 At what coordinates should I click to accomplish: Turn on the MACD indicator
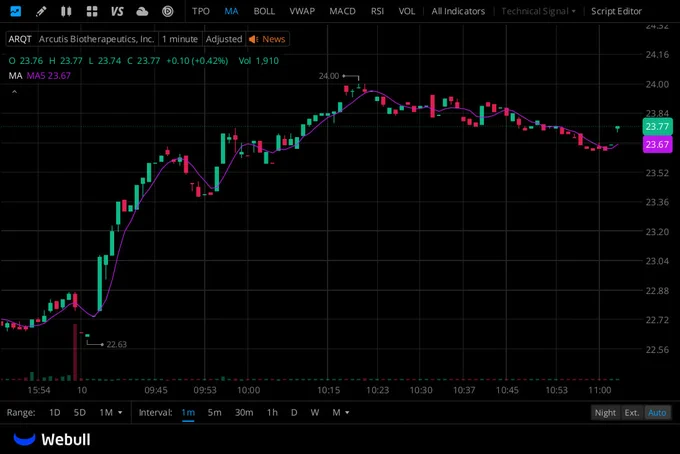342,11
